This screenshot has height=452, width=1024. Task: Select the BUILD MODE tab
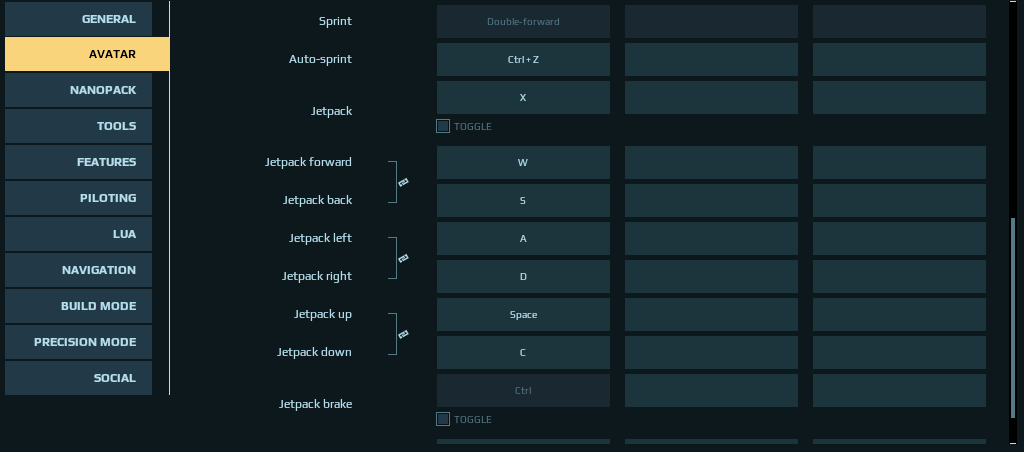pos(78,306)
